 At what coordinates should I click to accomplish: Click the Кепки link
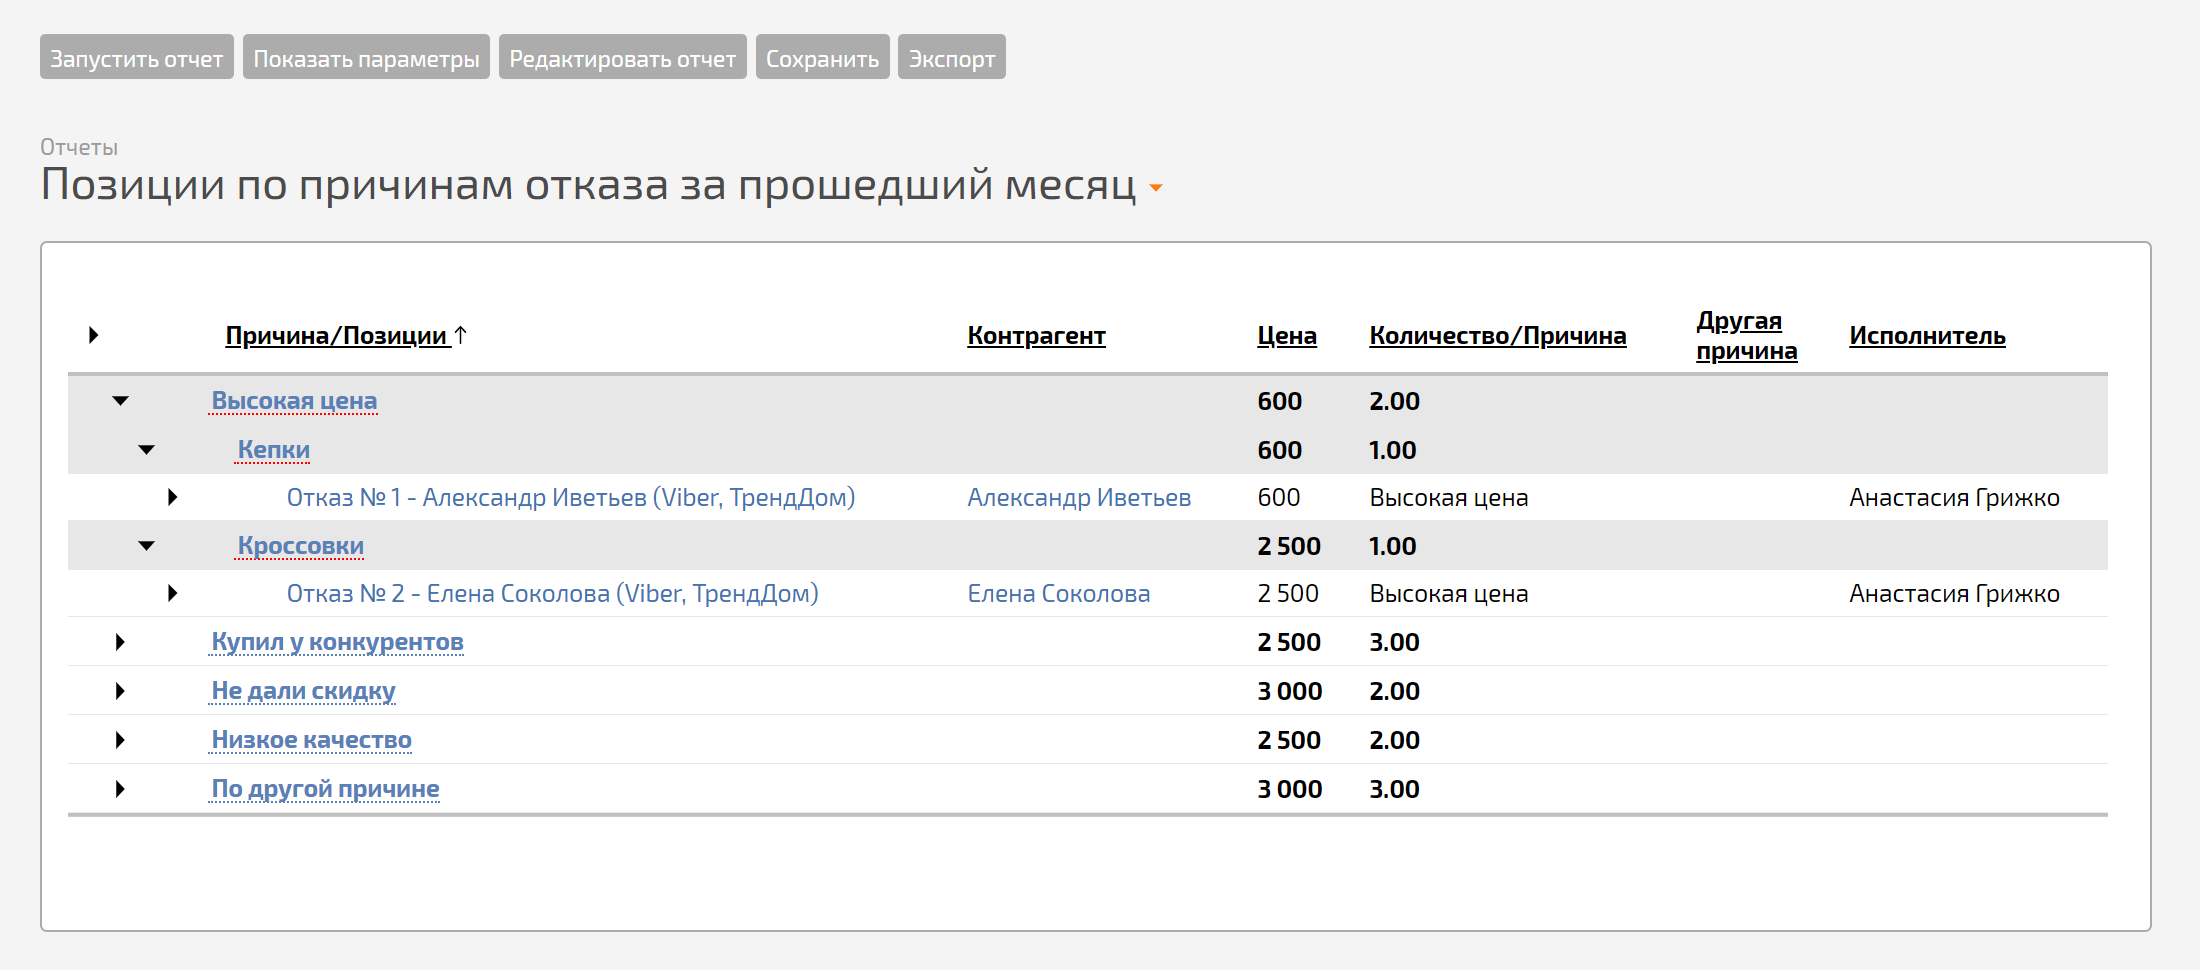tap(273, 449)
